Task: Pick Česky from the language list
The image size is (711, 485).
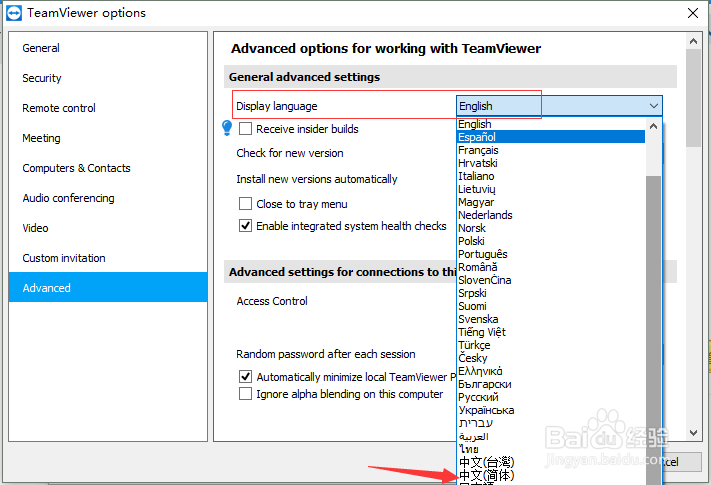Action: pyautogui.click(x=550, y=358)
